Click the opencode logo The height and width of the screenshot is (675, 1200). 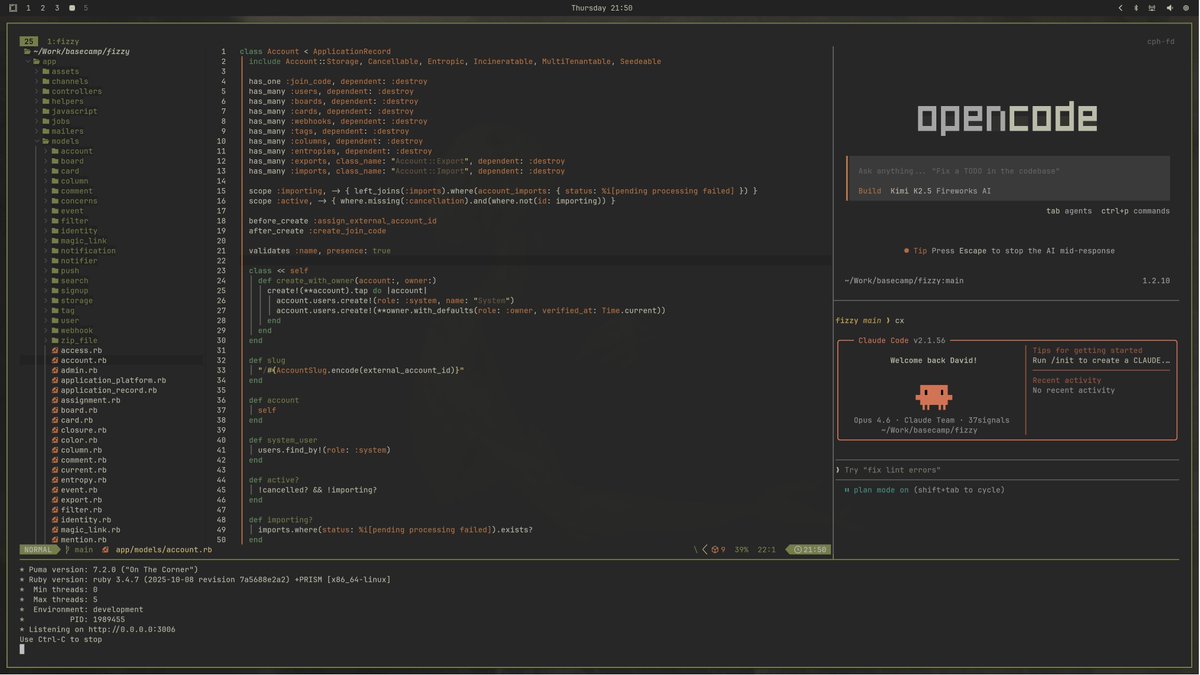click(x=1007, y=119)
